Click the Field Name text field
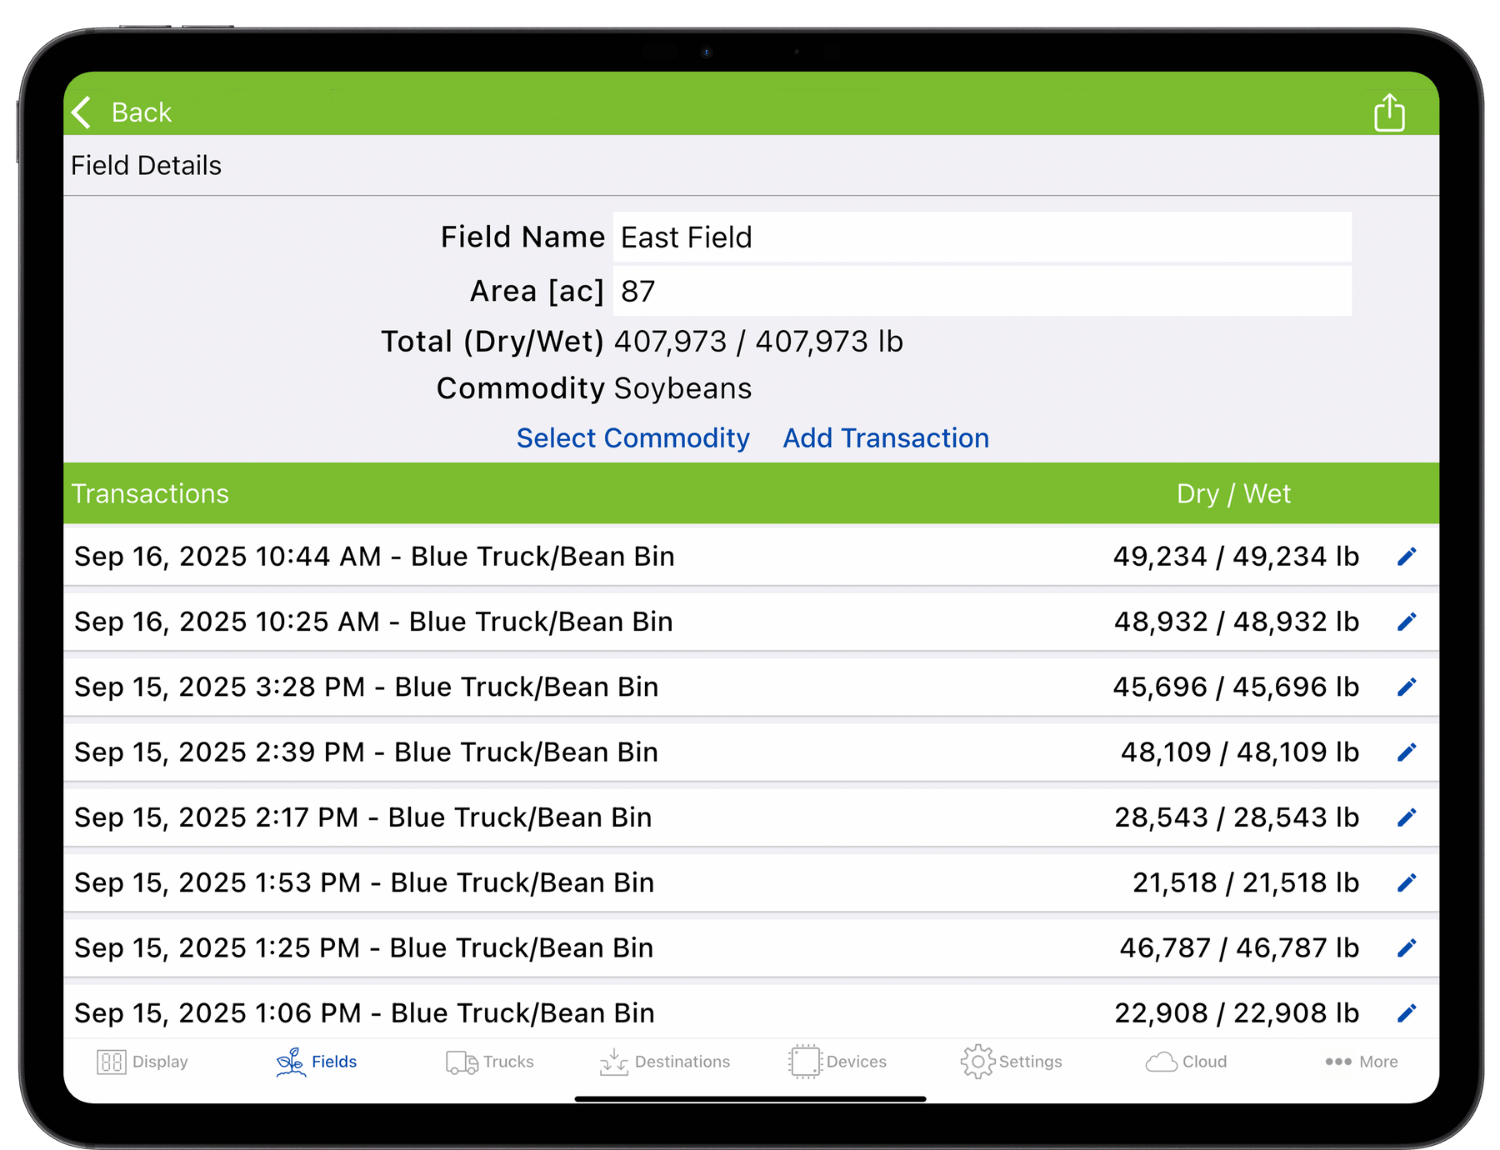Viewport: 1500px width, 1150px height. click(x=982, y=237)
